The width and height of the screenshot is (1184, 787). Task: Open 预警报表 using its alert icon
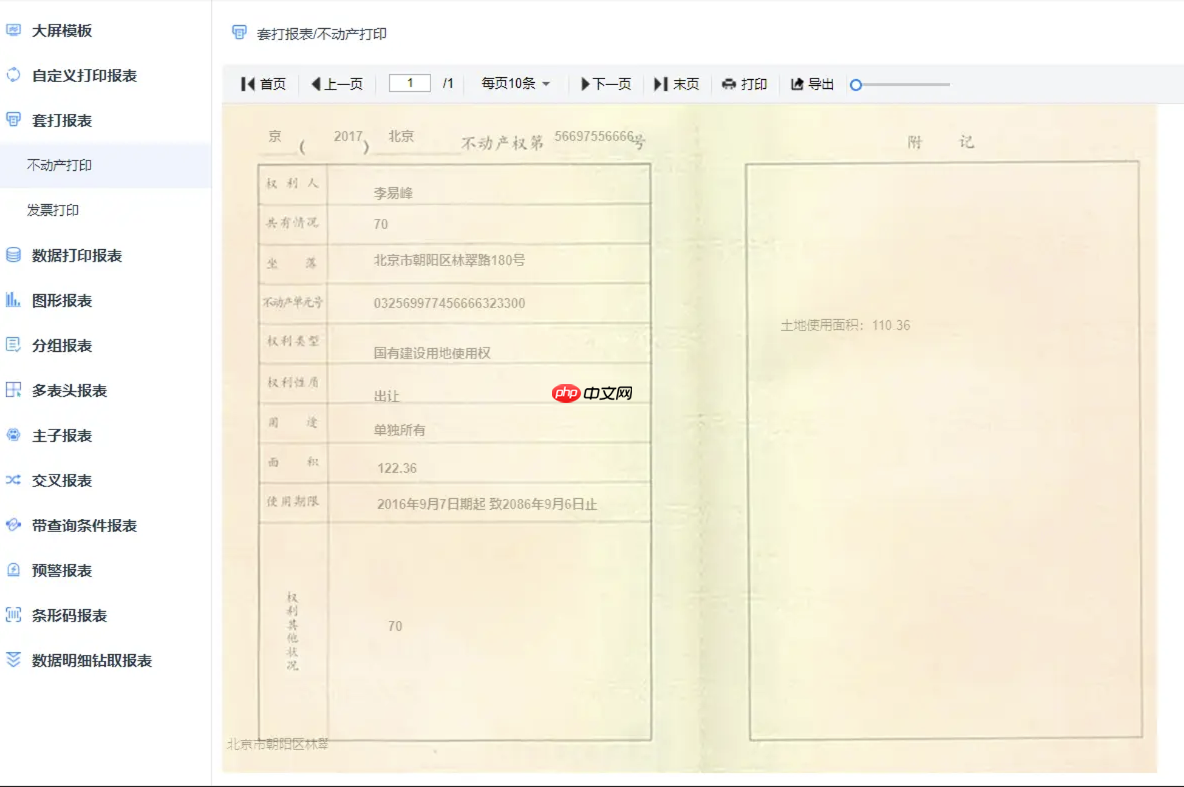13,571
